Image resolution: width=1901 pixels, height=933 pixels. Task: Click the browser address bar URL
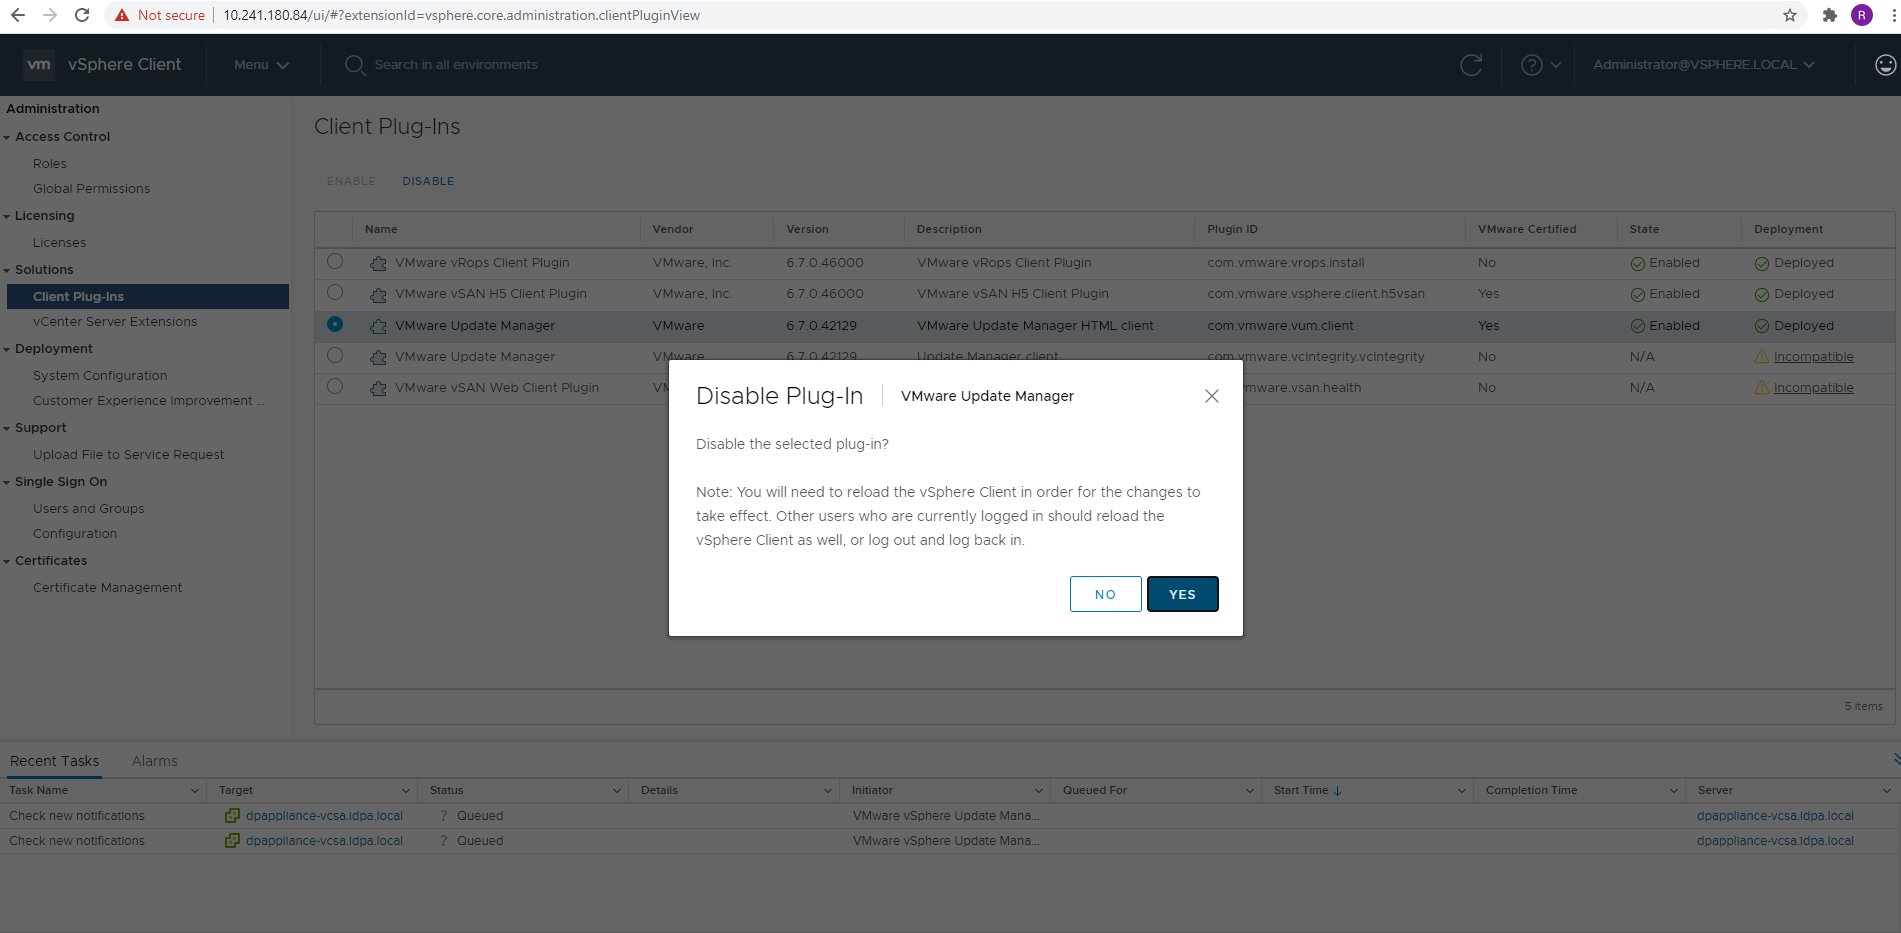coord(461,15)
